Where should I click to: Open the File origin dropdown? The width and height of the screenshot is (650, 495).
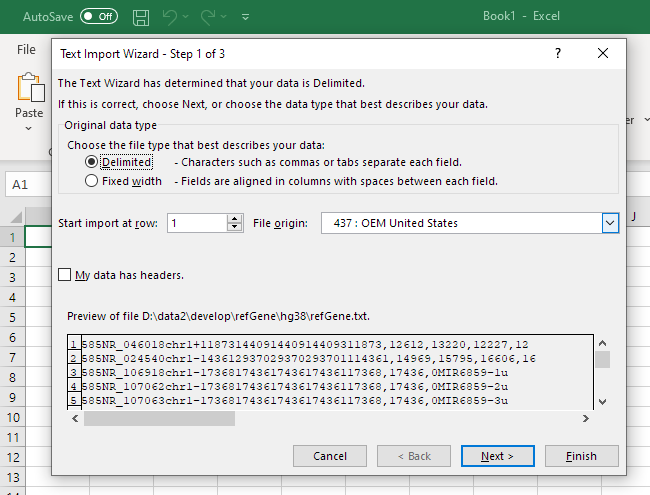(610, 223)
